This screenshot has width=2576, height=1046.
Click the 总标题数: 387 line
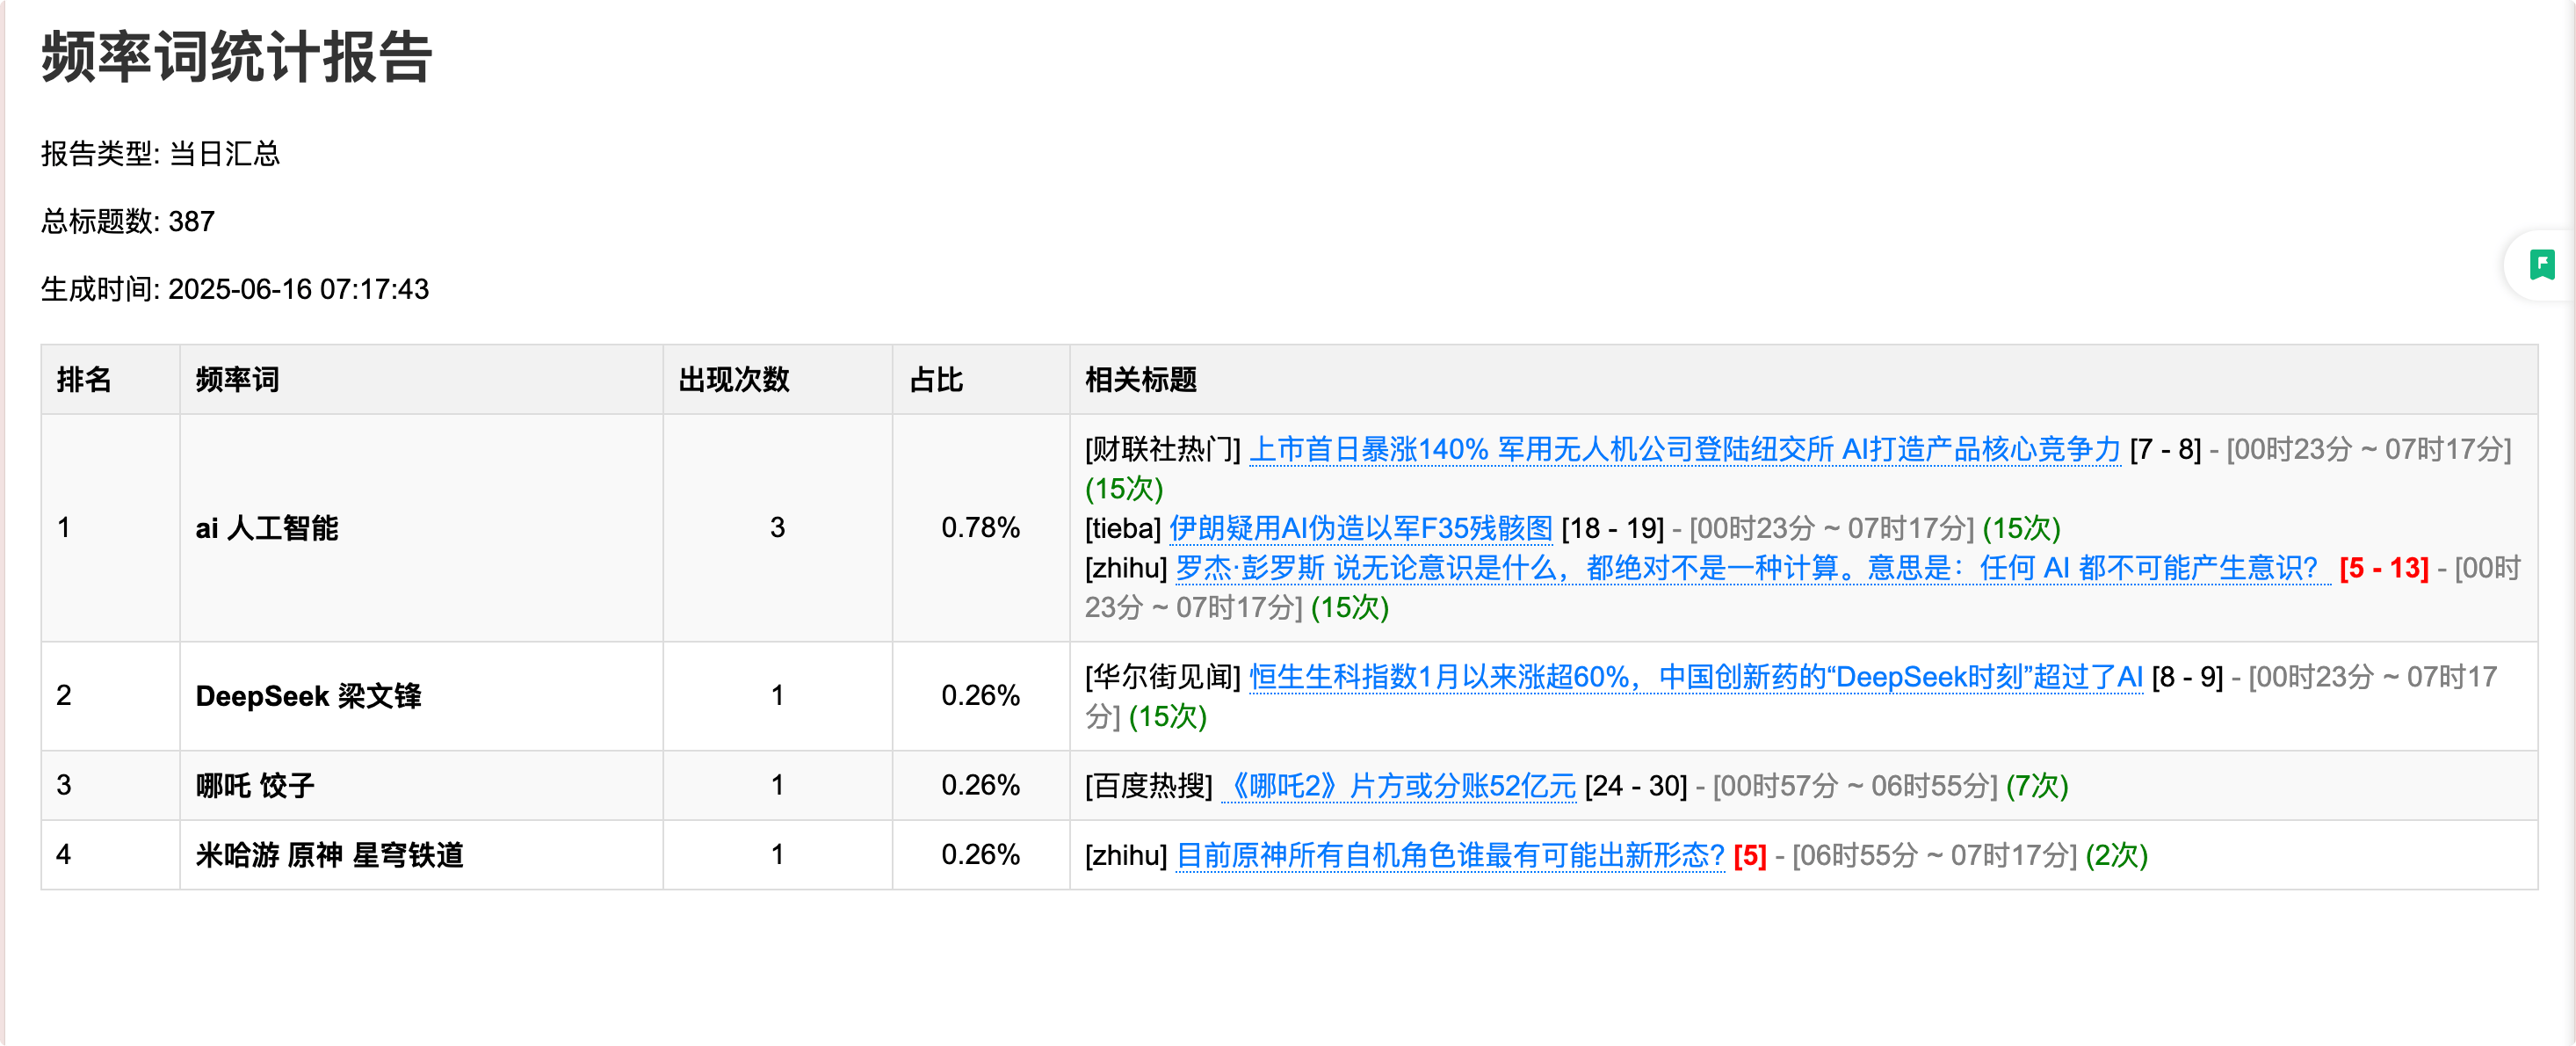click(128, 221)
